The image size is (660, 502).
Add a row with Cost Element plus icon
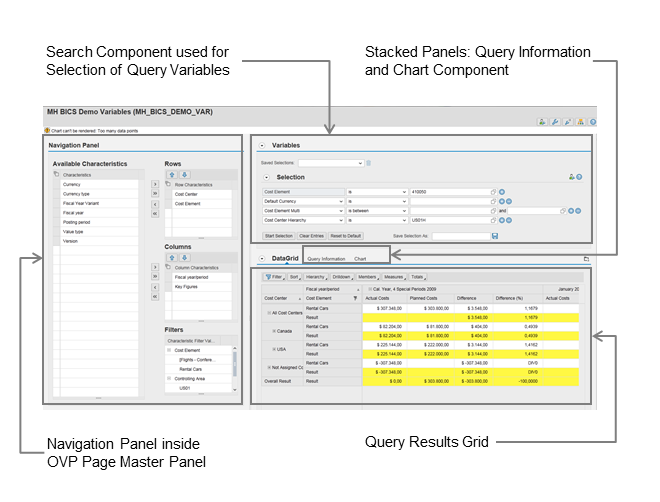pos(502,192)
